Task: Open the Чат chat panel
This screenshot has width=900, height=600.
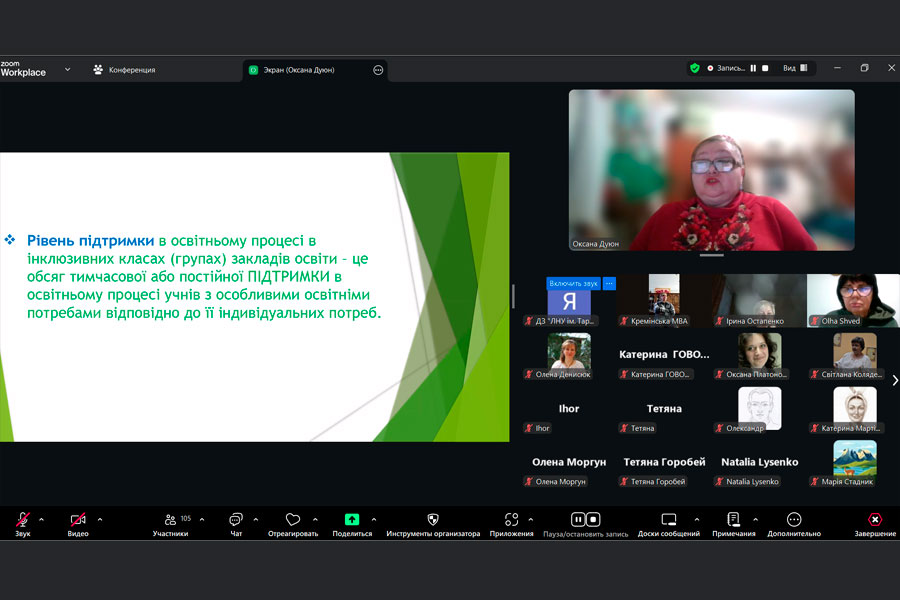Action: [236, 520]
